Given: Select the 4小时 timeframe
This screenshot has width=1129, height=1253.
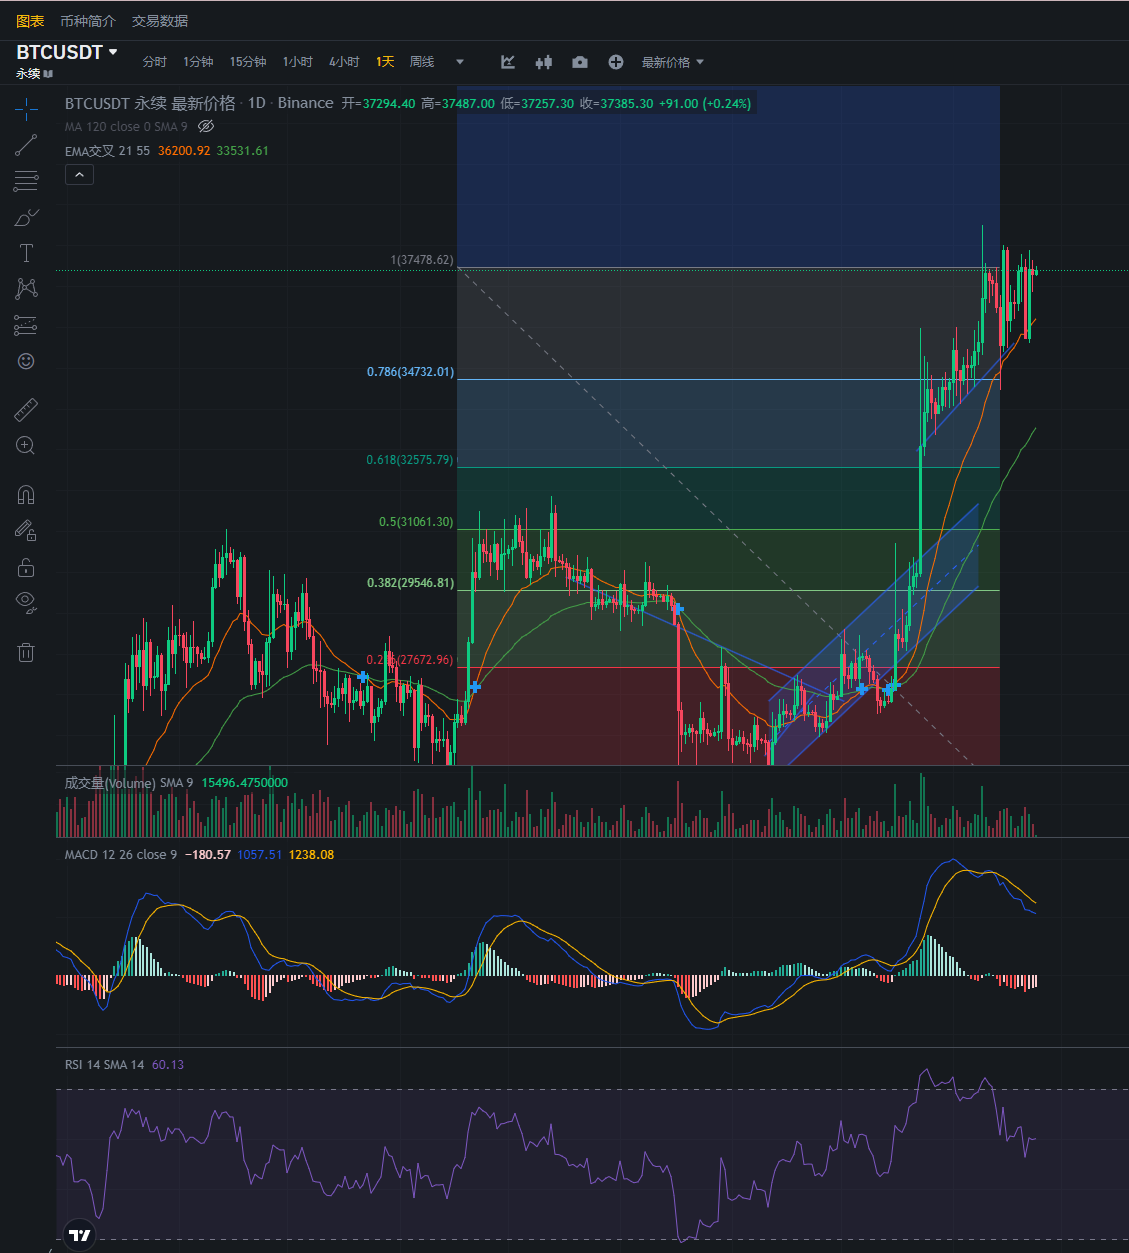Looking at the screenshot, I should (x=344, y=62).
